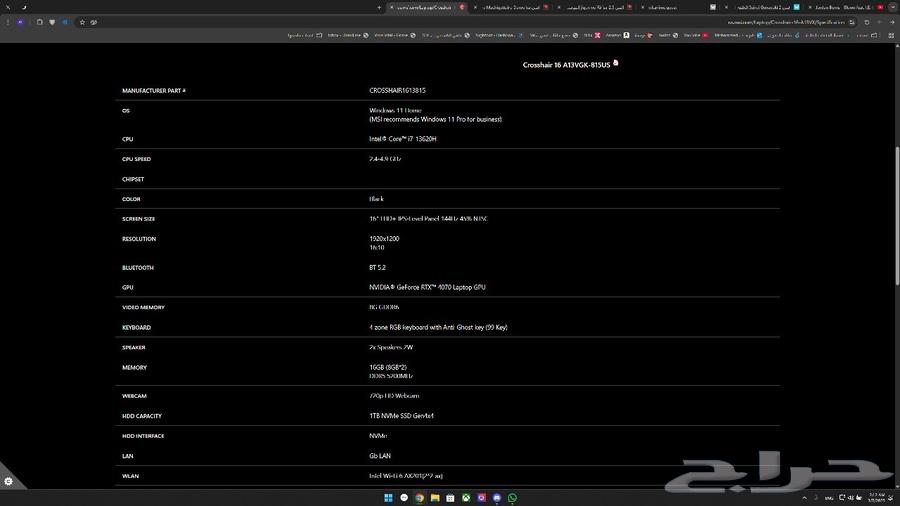
Task: Open Discord from the taskbar
Action: pos(497,497)
